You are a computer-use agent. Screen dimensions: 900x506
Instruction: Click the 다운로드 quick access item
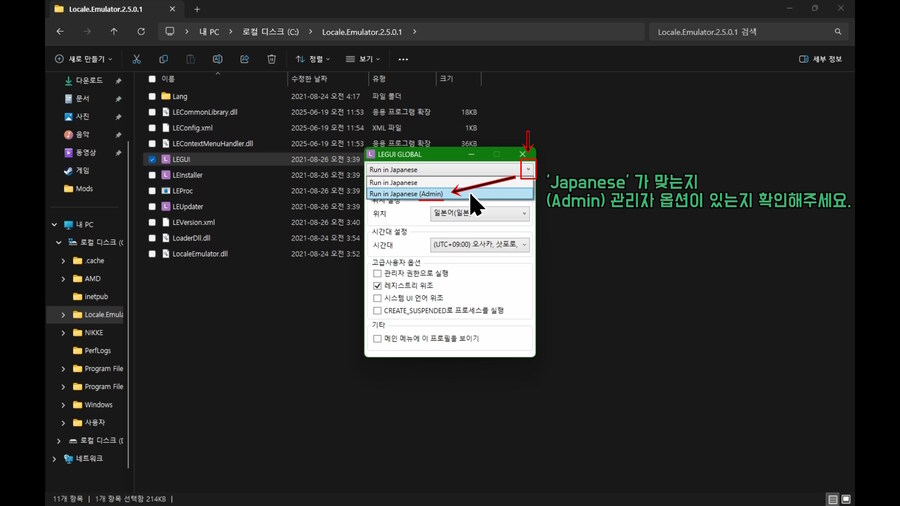pyautogui.click(x=89, y=80)
